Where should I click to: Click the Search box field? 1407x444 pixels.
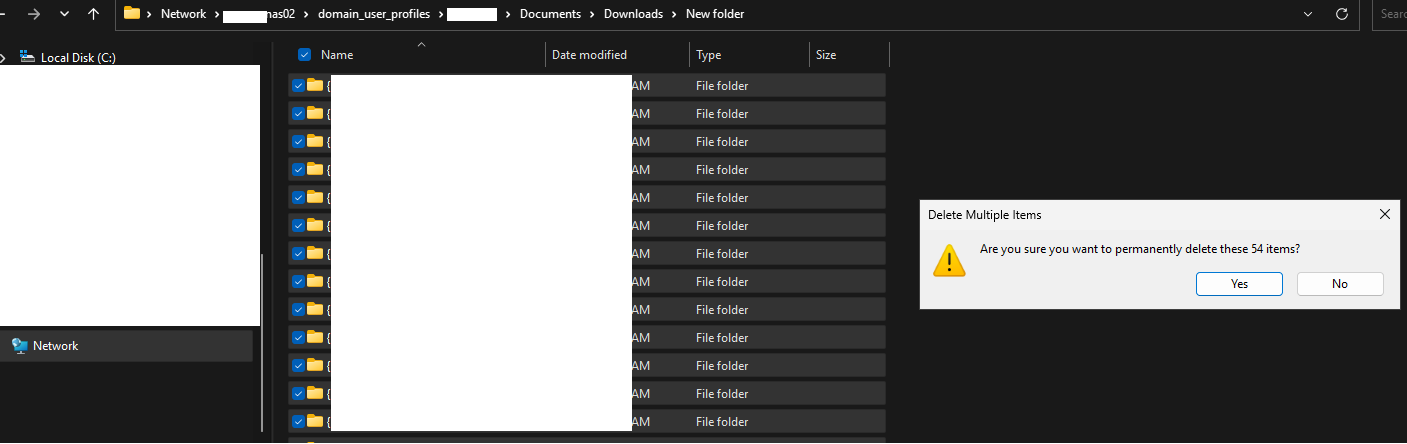tap(1391, 14)
